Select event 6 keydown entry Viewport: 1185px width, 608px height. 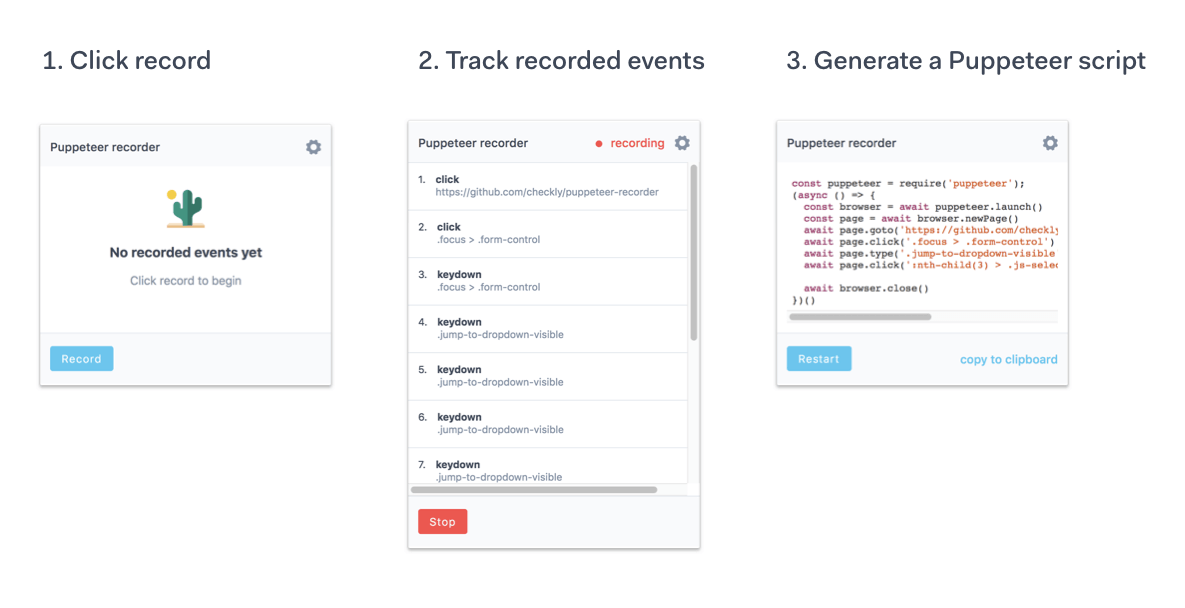(548, 424)
